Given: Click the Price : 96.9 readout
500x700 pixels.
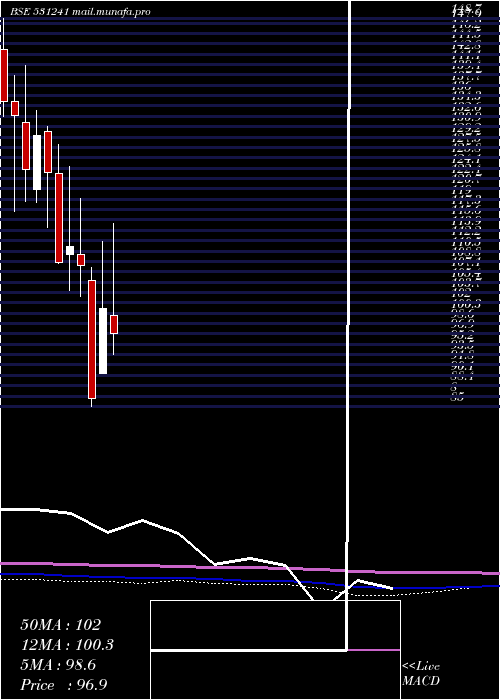Looking at the screenshot, I should 63,685.
